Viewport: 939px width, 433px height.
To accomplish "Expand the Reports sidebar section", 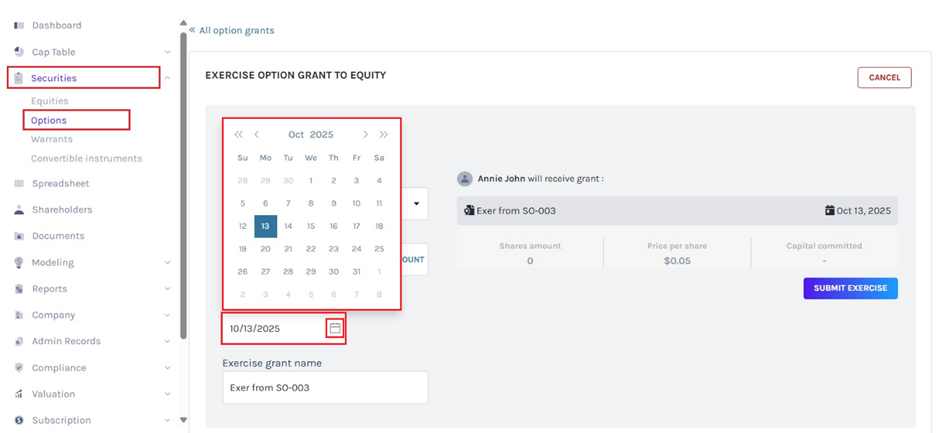I will point(167,289).
